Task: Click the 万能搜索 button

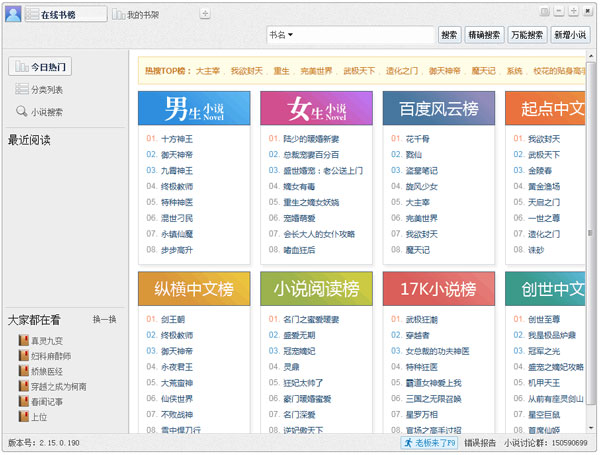Action: [527, 35]
